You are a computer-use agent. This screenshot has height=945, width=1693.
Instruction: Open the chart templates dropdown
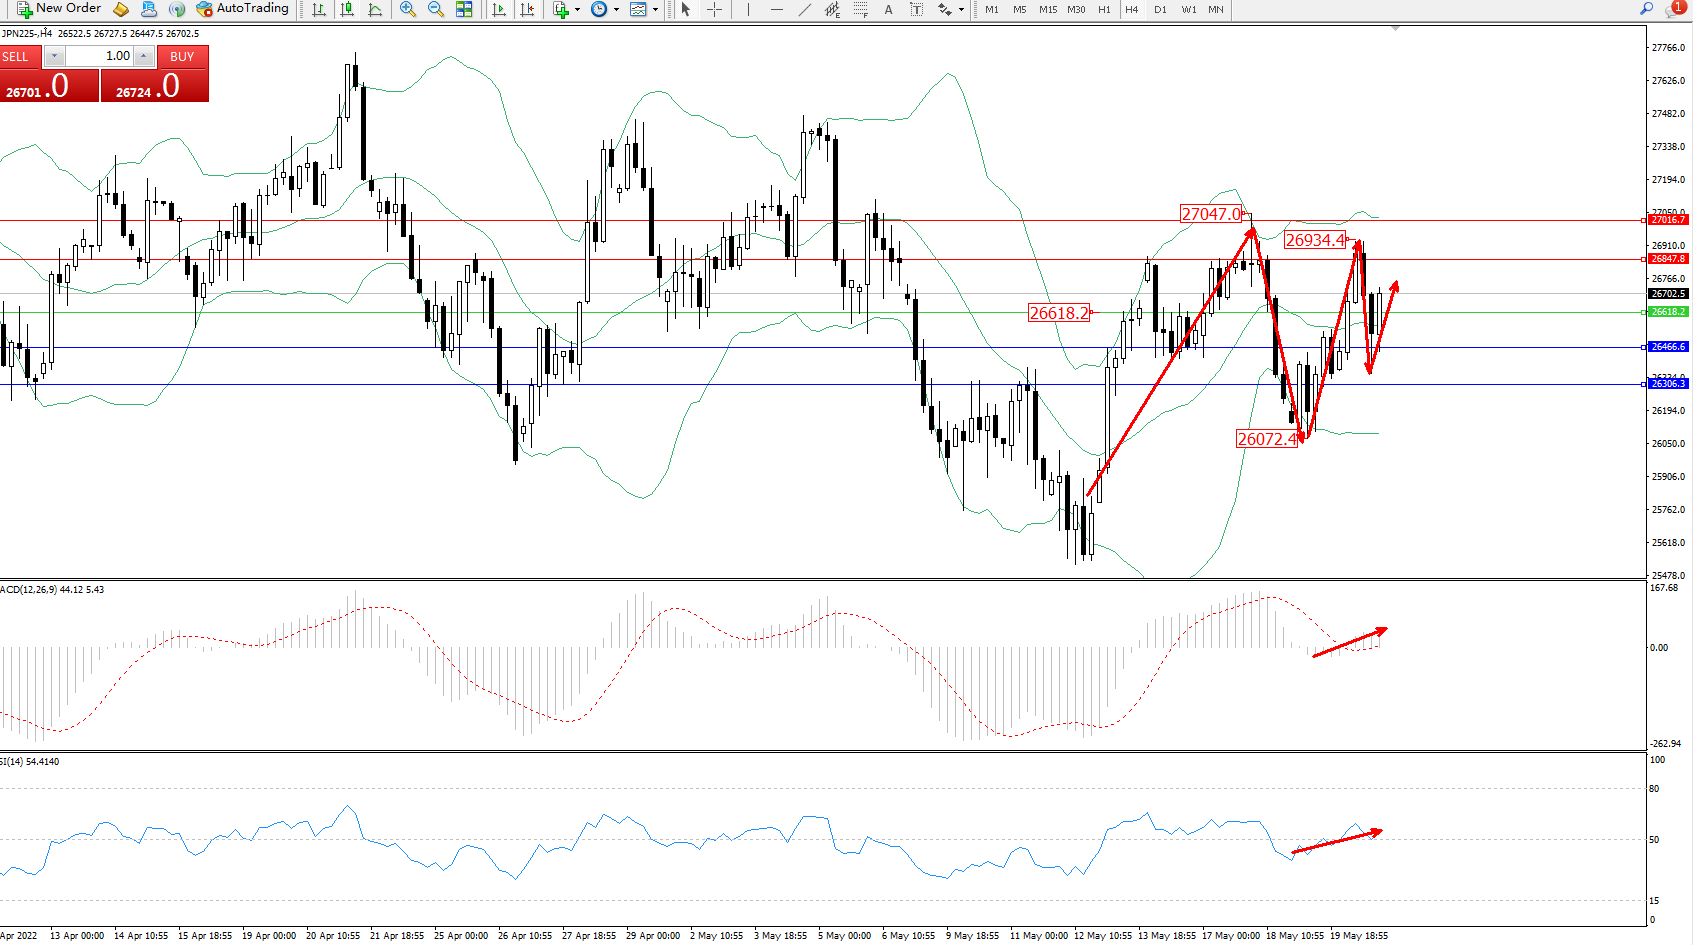[x=655, y=9]
